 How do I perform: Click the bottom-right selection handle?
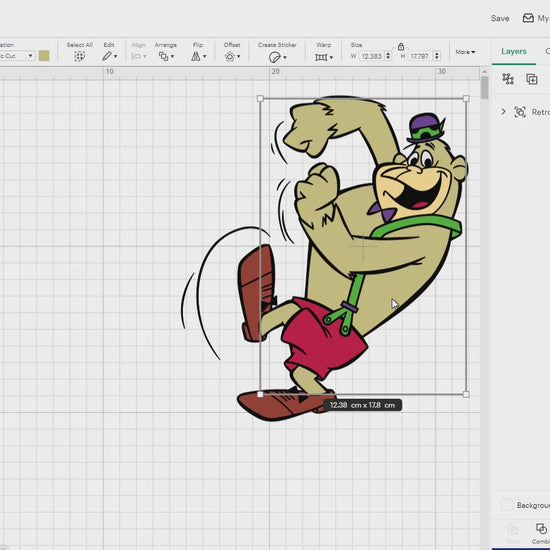466,394
